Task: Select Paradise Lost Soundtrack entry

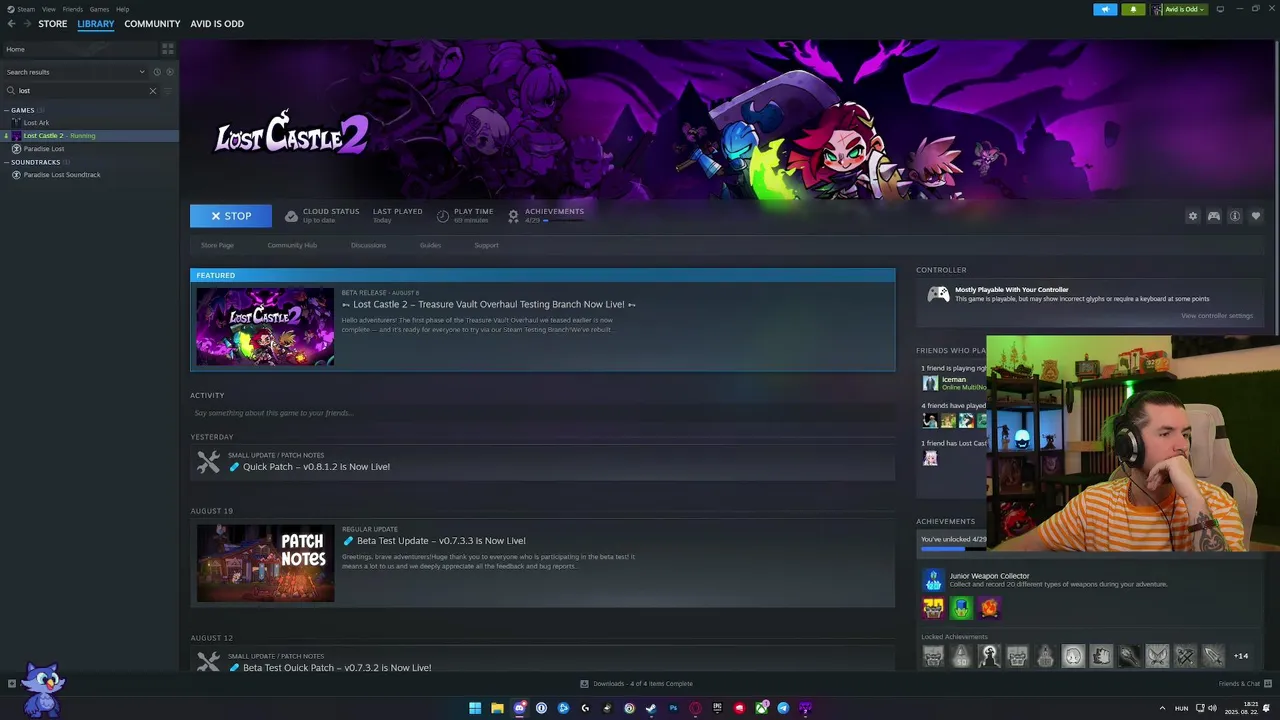Action: [61, 175]
